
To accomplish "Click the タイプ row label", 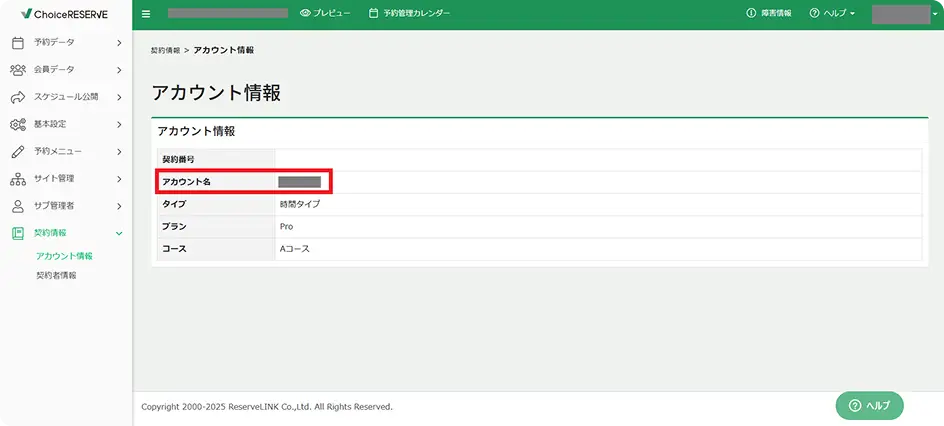I will 174,204.
